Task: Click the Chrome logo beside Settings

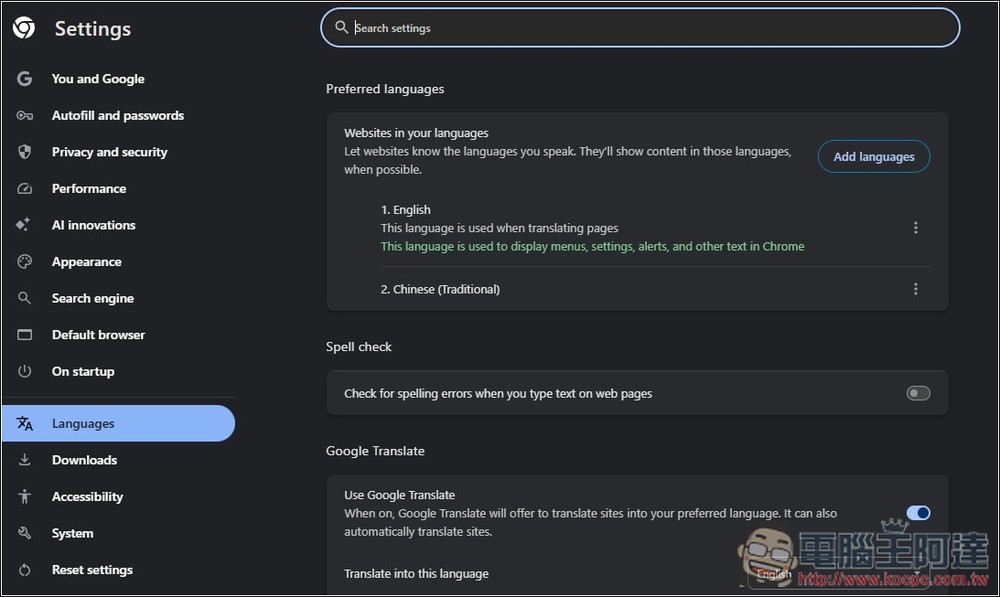Action: [x=24, y=28]
